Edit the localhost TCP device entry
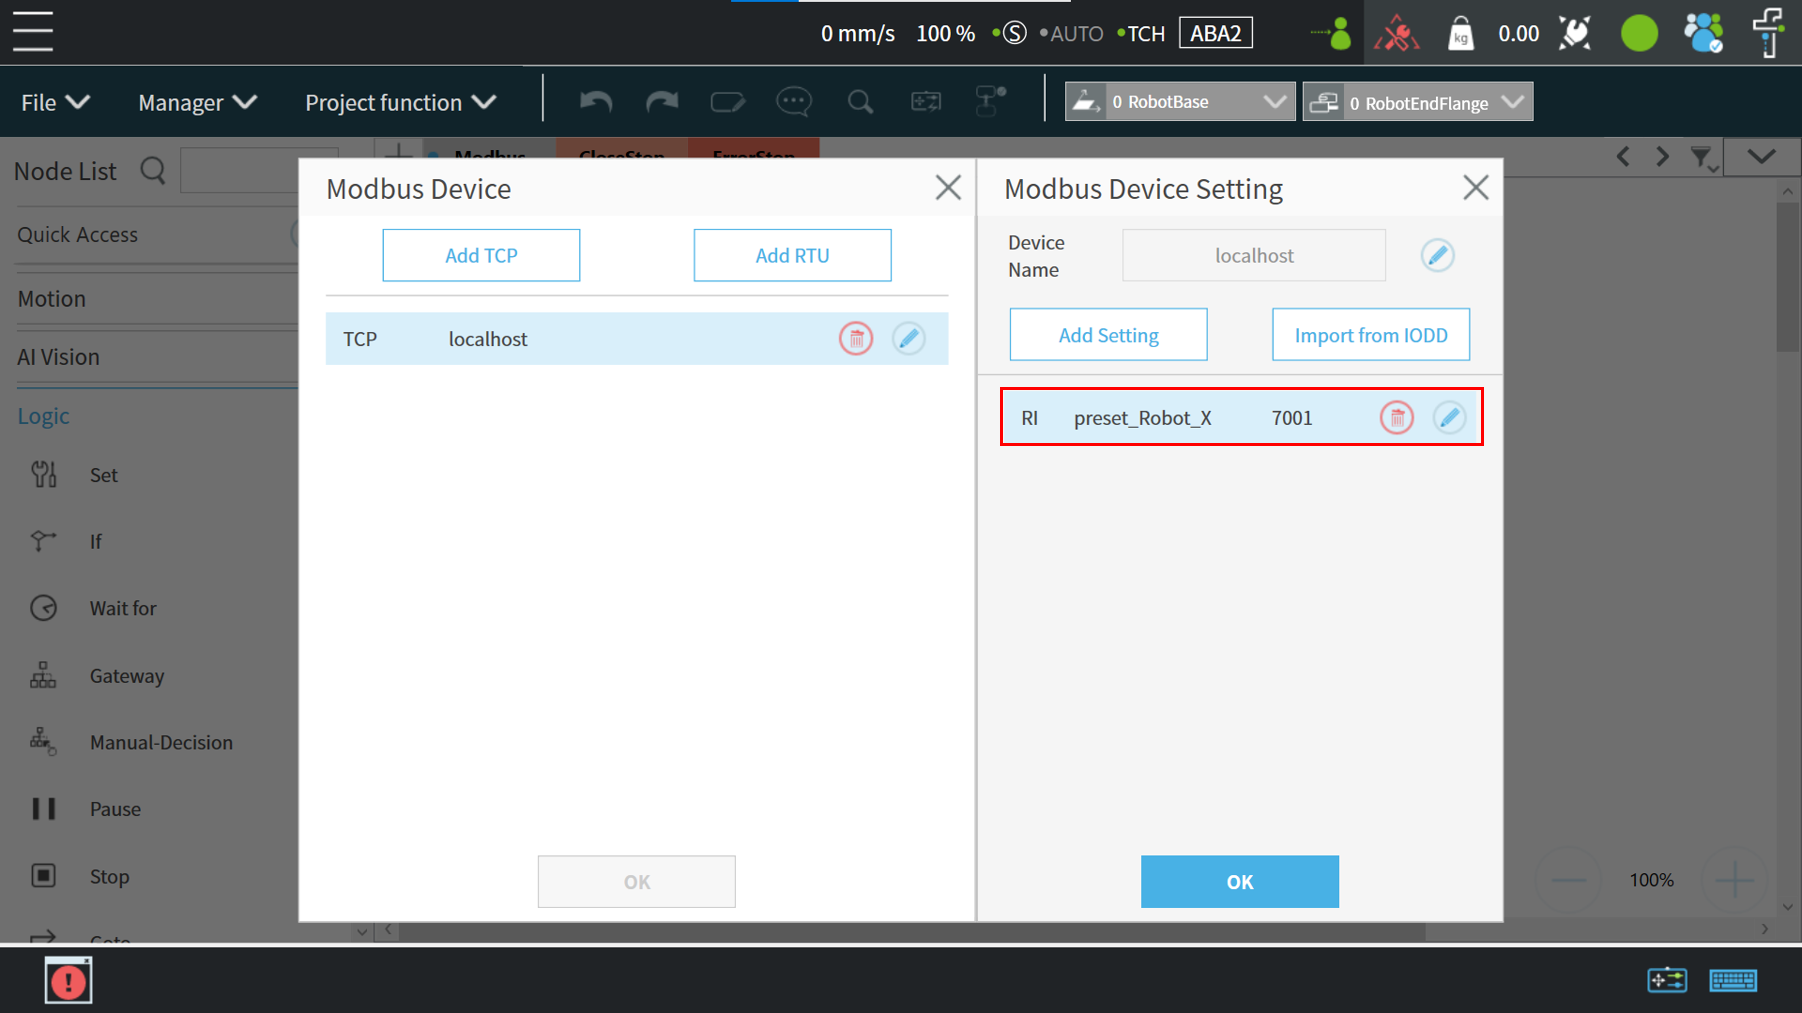The image size is (1802, 1013). (908, 339)
